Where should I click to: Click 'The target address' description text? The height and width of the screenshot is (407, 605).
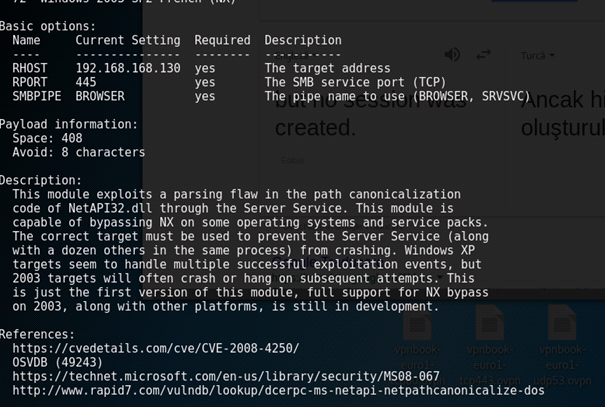(327, 68)
